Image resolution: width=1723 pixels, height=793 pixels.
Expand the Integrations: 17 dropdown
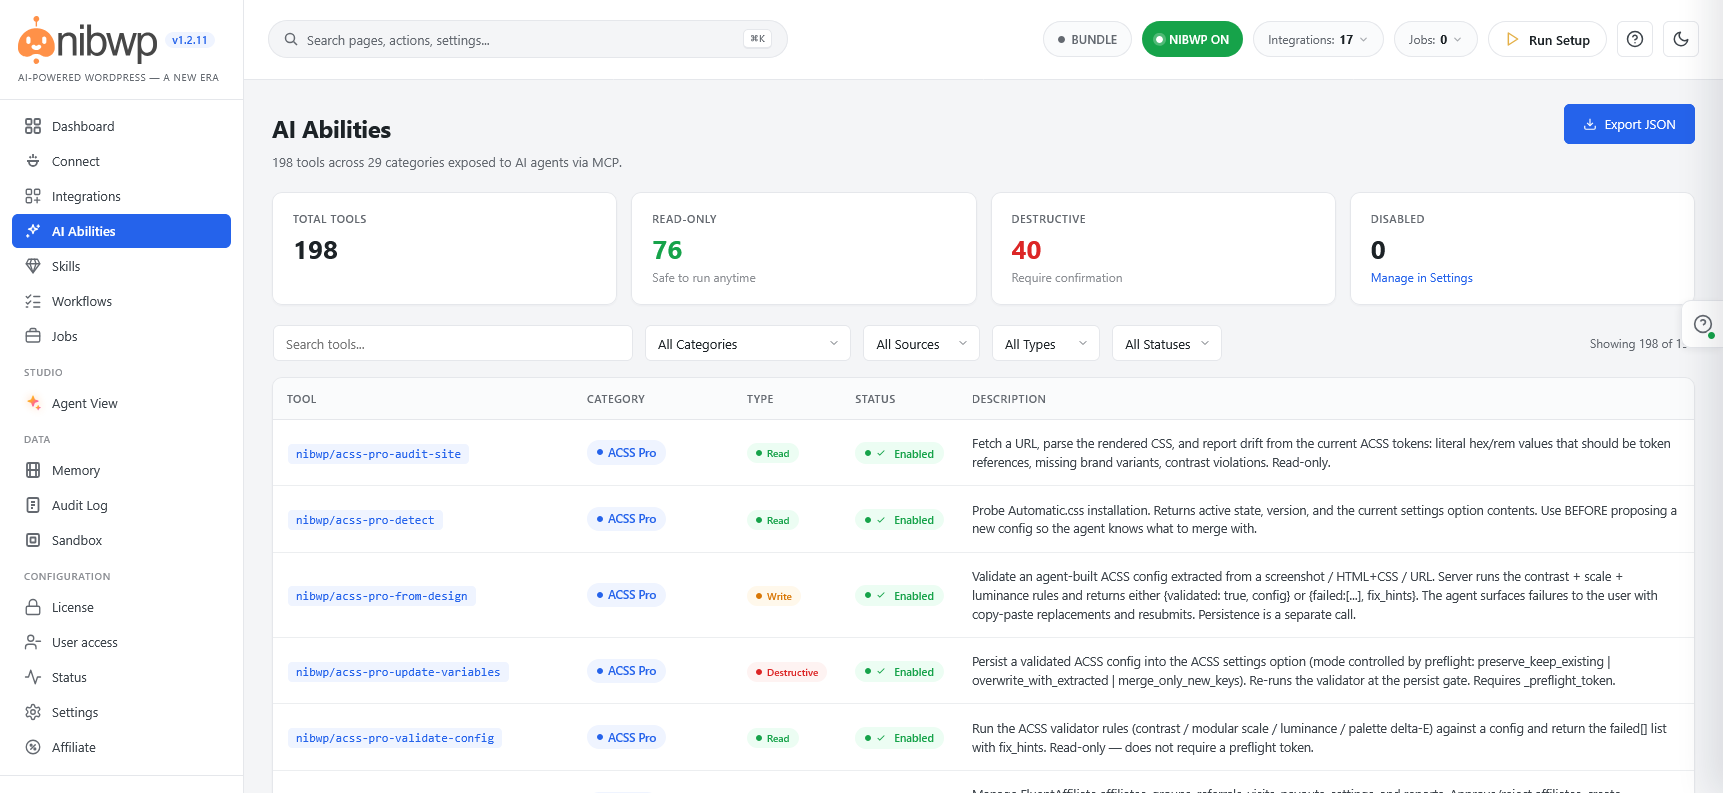pyautogui.click(x=1318, y=40)
